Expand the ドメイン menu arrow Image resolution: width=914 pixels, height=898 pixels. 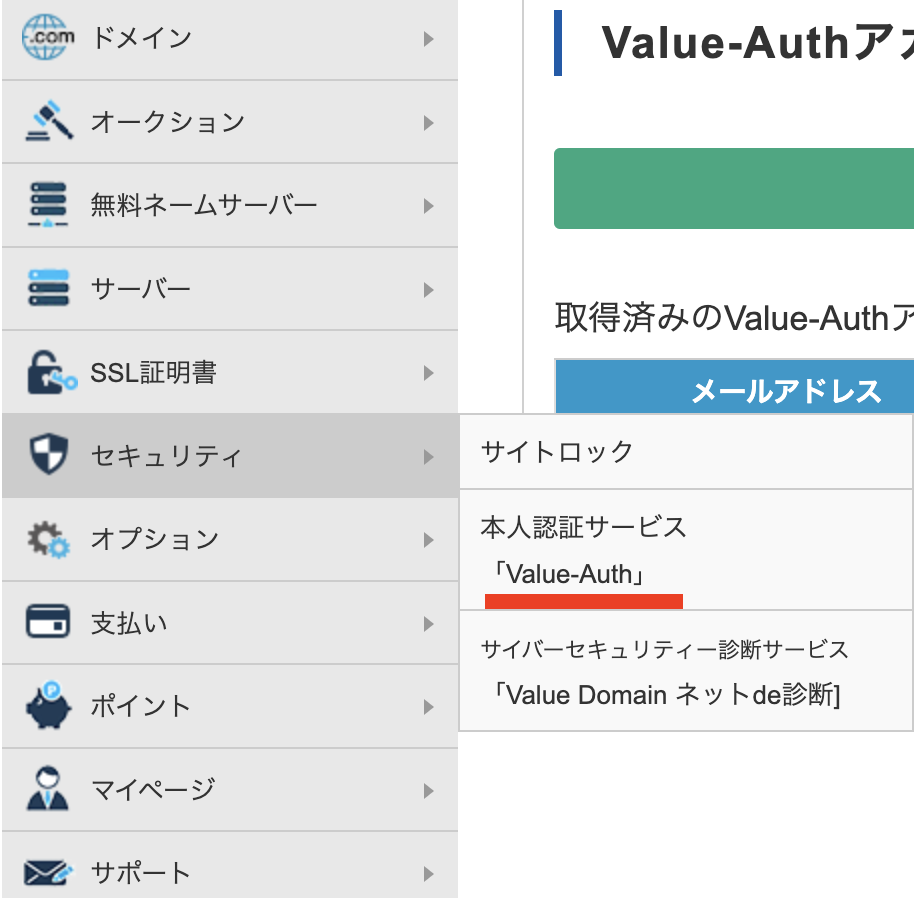(x=429, y=39)
